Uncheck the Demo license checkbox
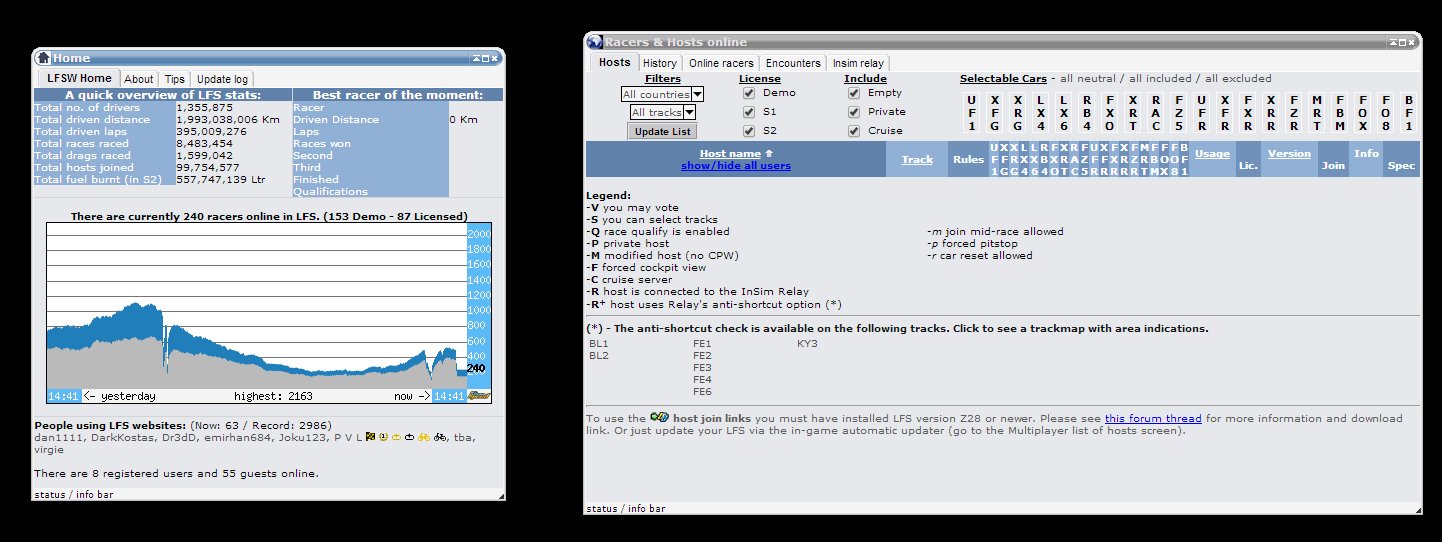Image resolution: width=1442 pixels, height=542 pixels. point(749,93)
